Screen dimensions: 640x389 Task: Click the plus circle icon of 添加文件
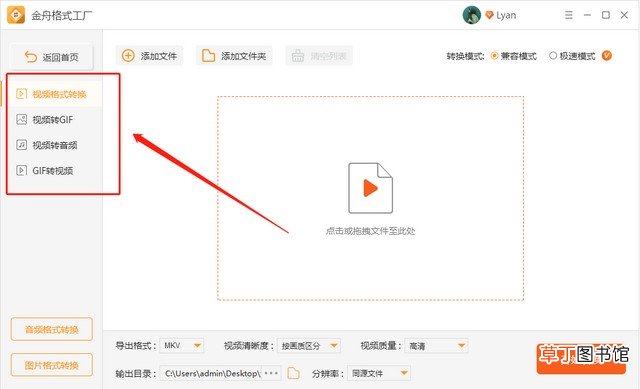tap(128, 56)
